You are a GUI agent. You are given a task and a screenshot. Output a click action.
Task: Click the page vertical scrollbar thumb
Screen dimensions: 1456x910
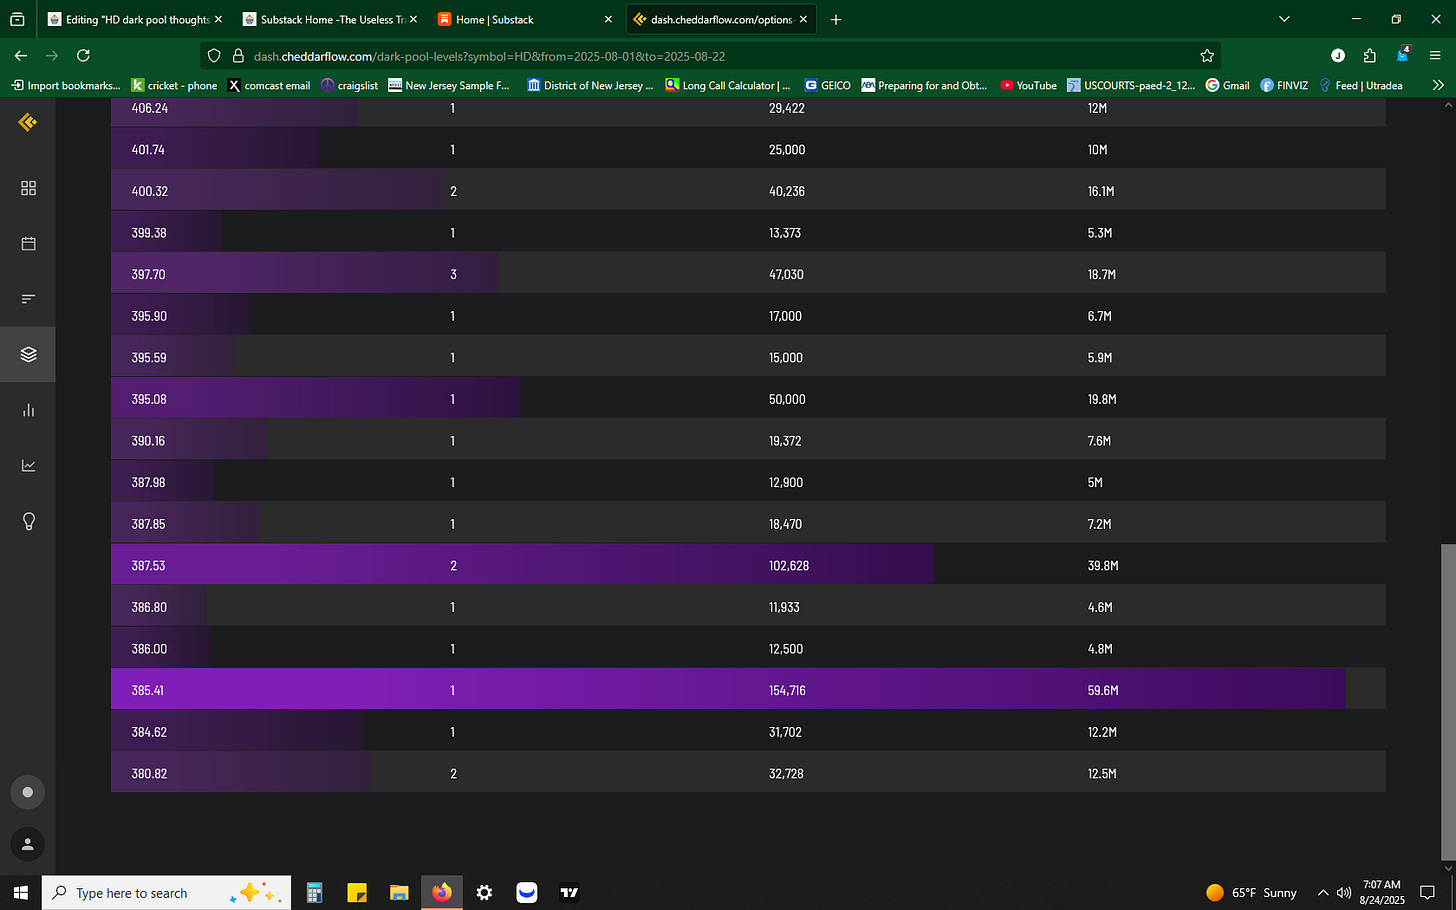(x=1448, y=704)
